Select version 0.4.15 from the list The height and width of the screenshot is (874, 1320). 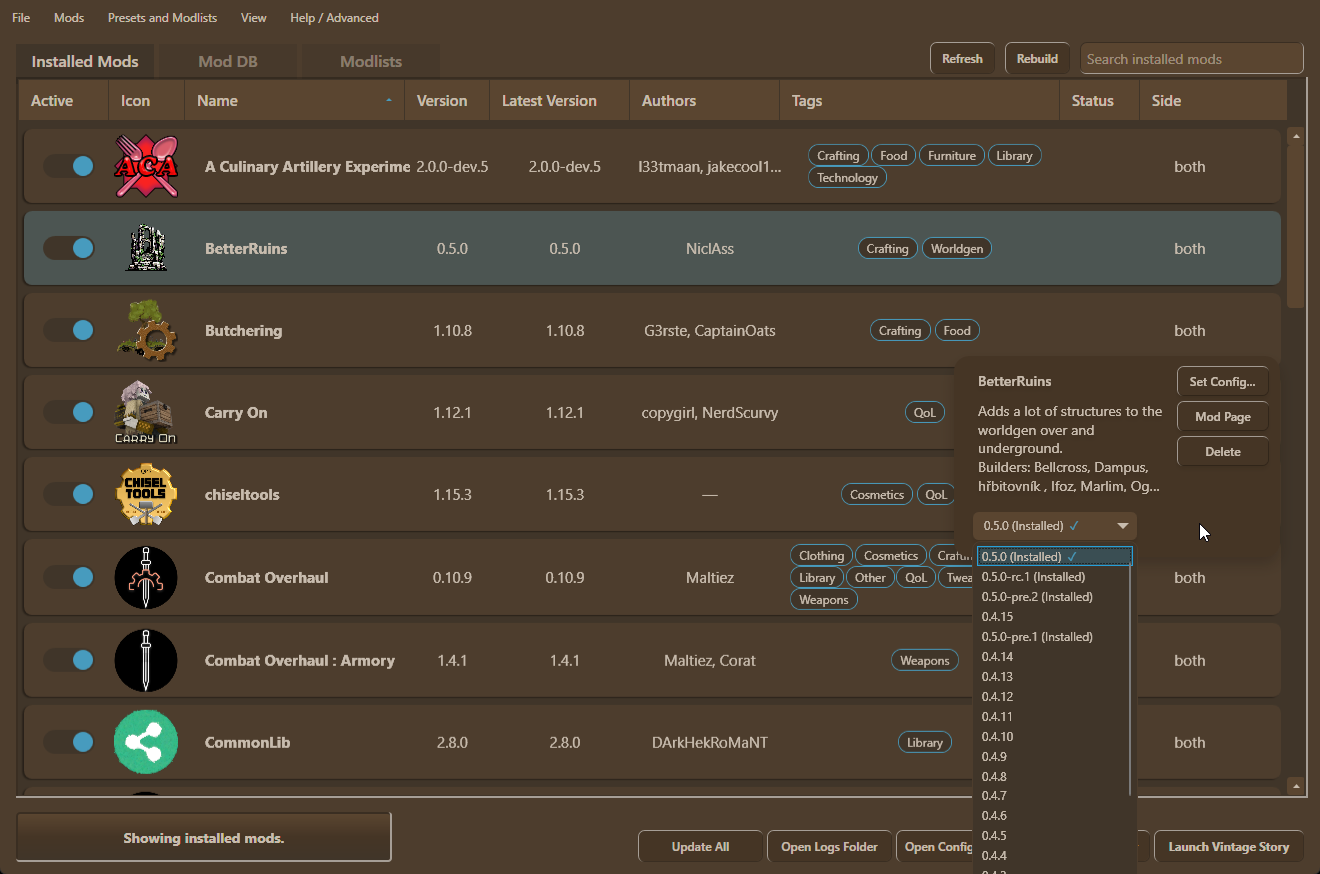(997, 617)
